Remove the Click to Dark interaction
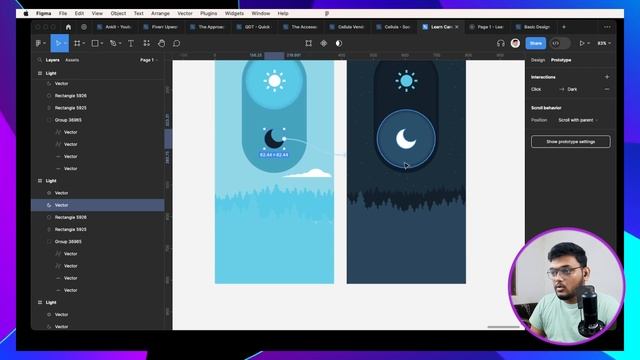This screenshot has height=360, width=640. (x=607, y=89)
